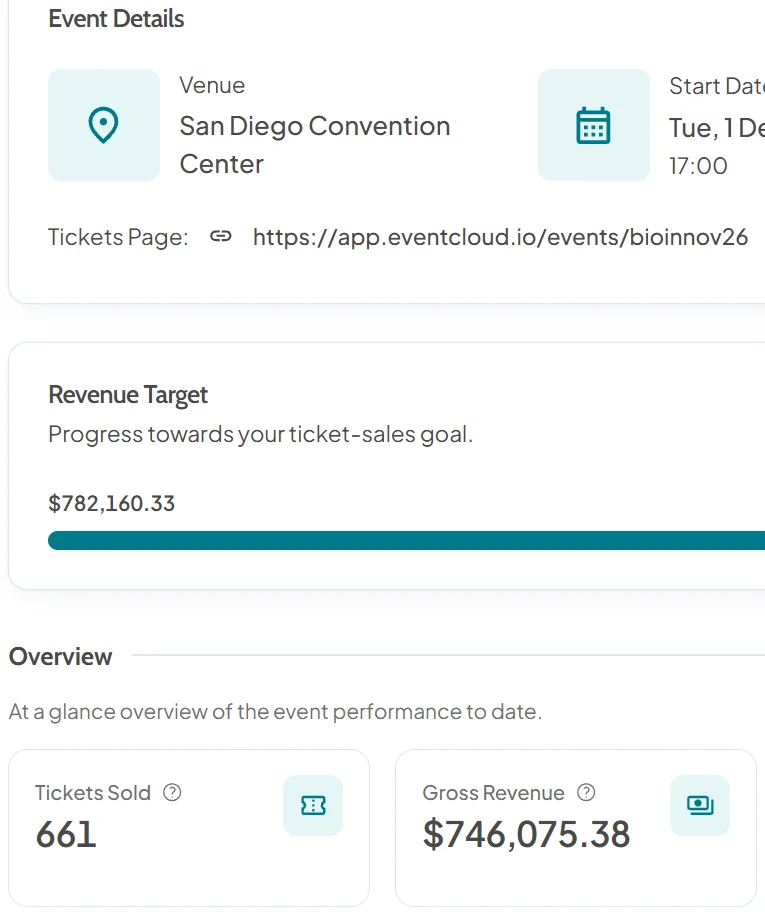This screenshot has width=765, height=916.
Task: Click the 'At a glance overview' description
Action: [x=275, y=712]
